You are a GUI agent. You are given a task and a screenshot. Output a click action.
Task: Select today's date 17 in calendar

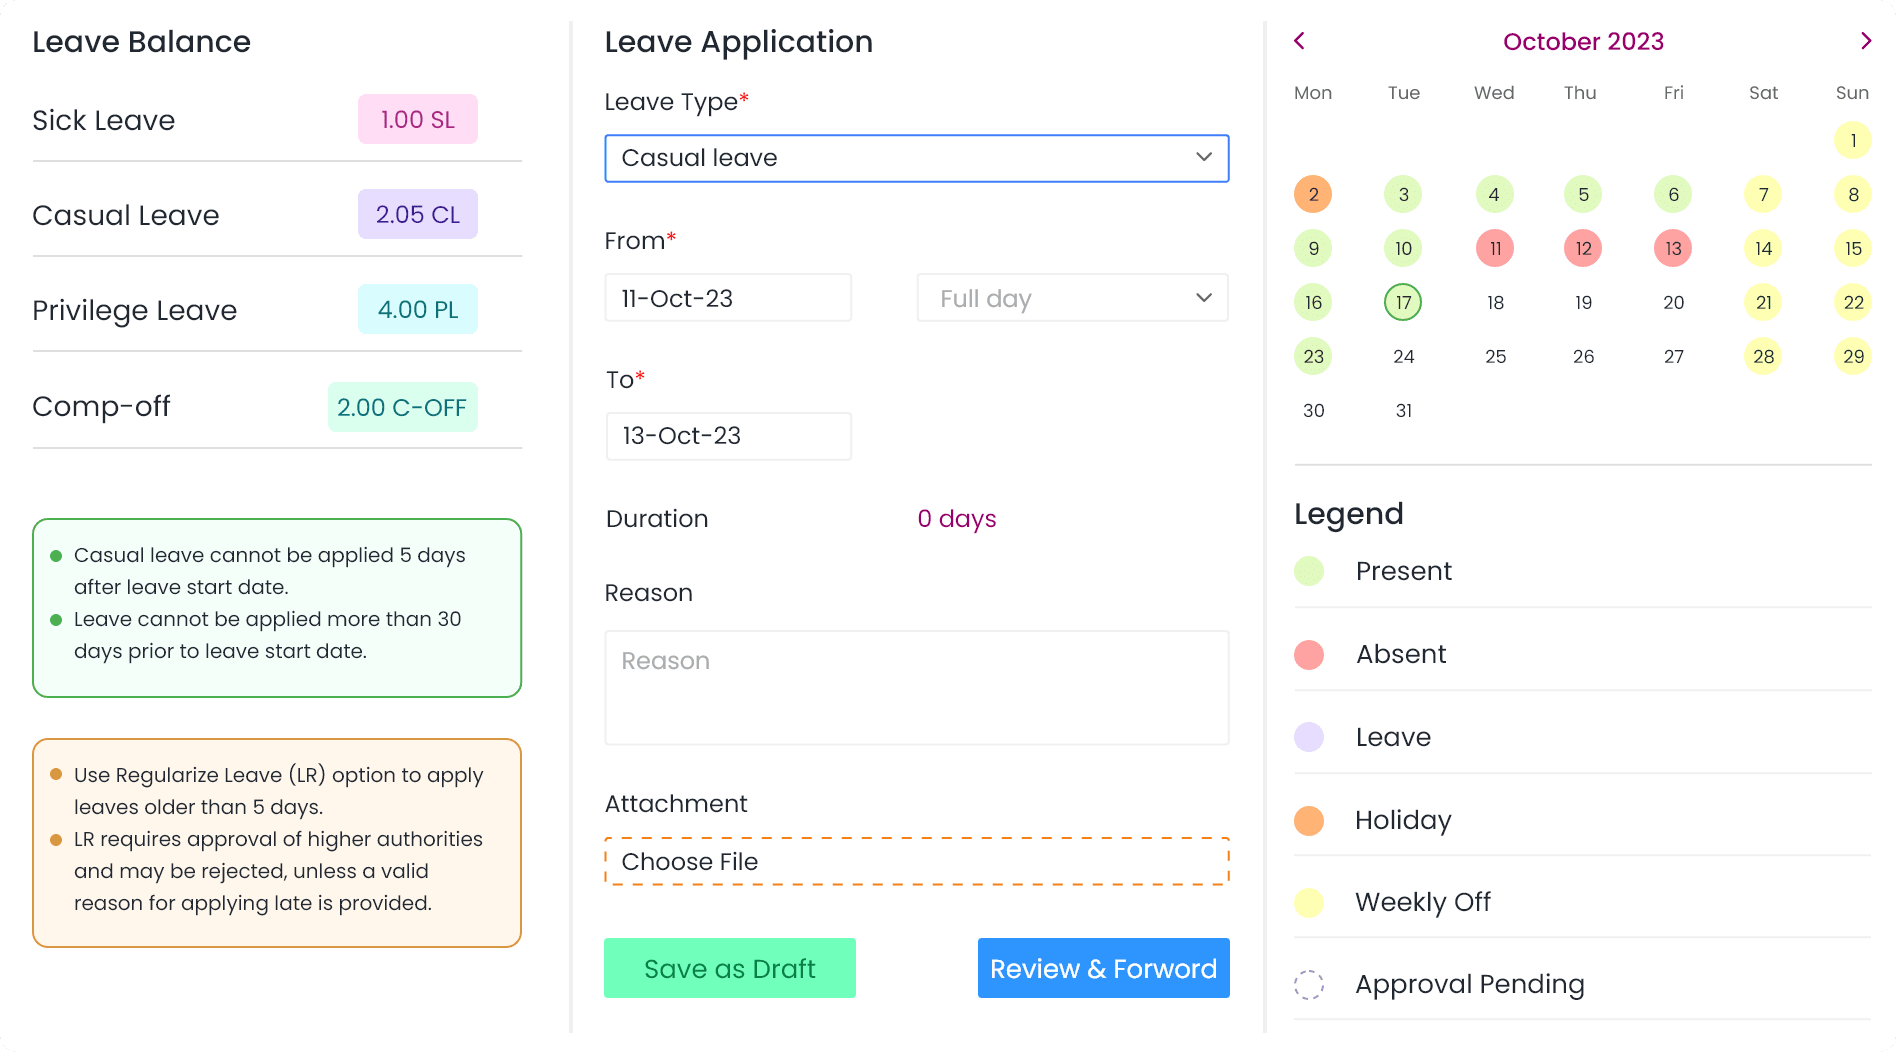click(1403, 302)
